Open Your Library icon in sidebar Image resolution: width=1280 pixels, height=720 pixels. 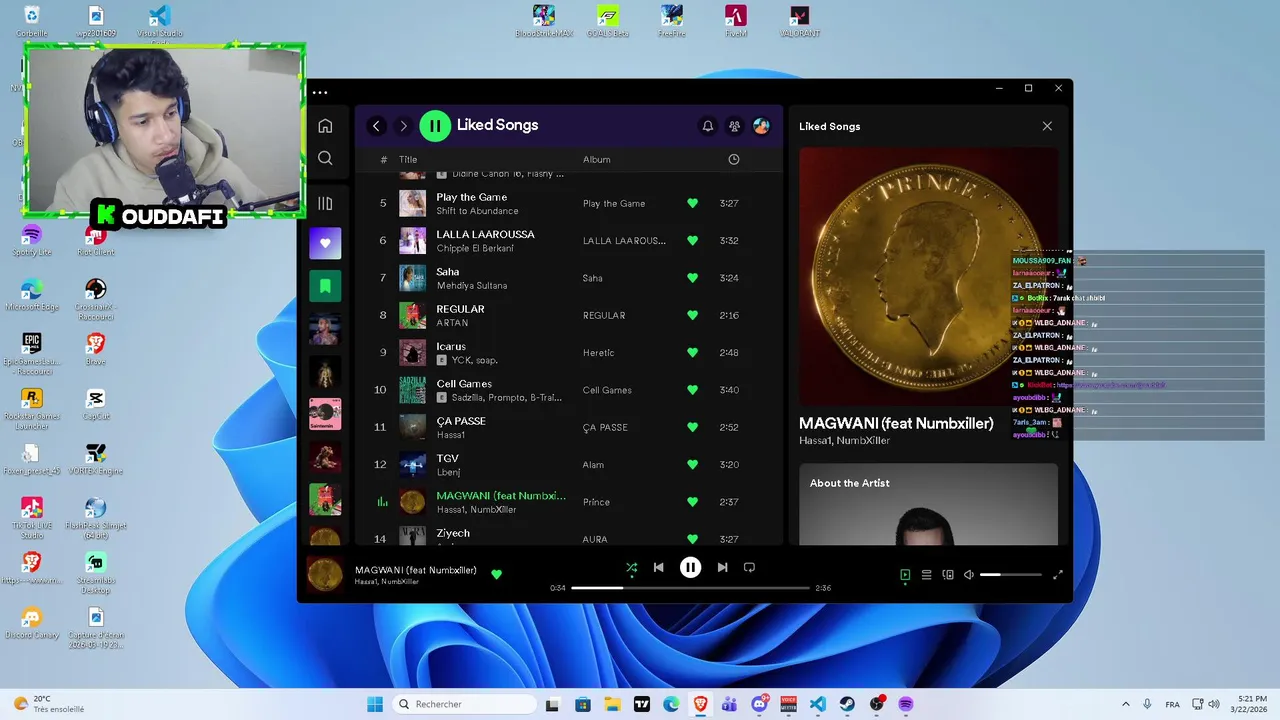click(325, 204)
